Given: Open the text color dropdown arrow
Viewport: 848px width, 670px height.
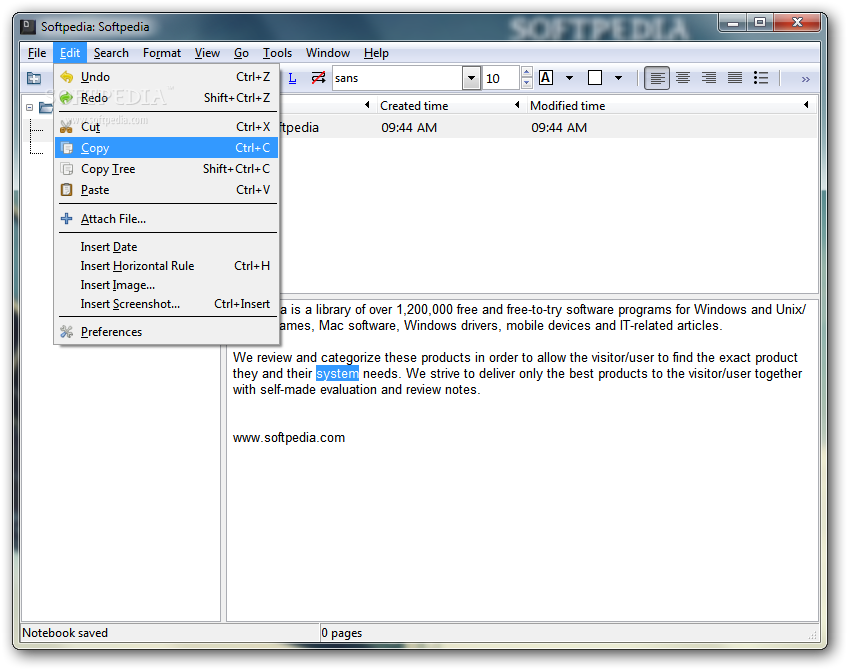Looking at the screenshot, I should [569, 78].
